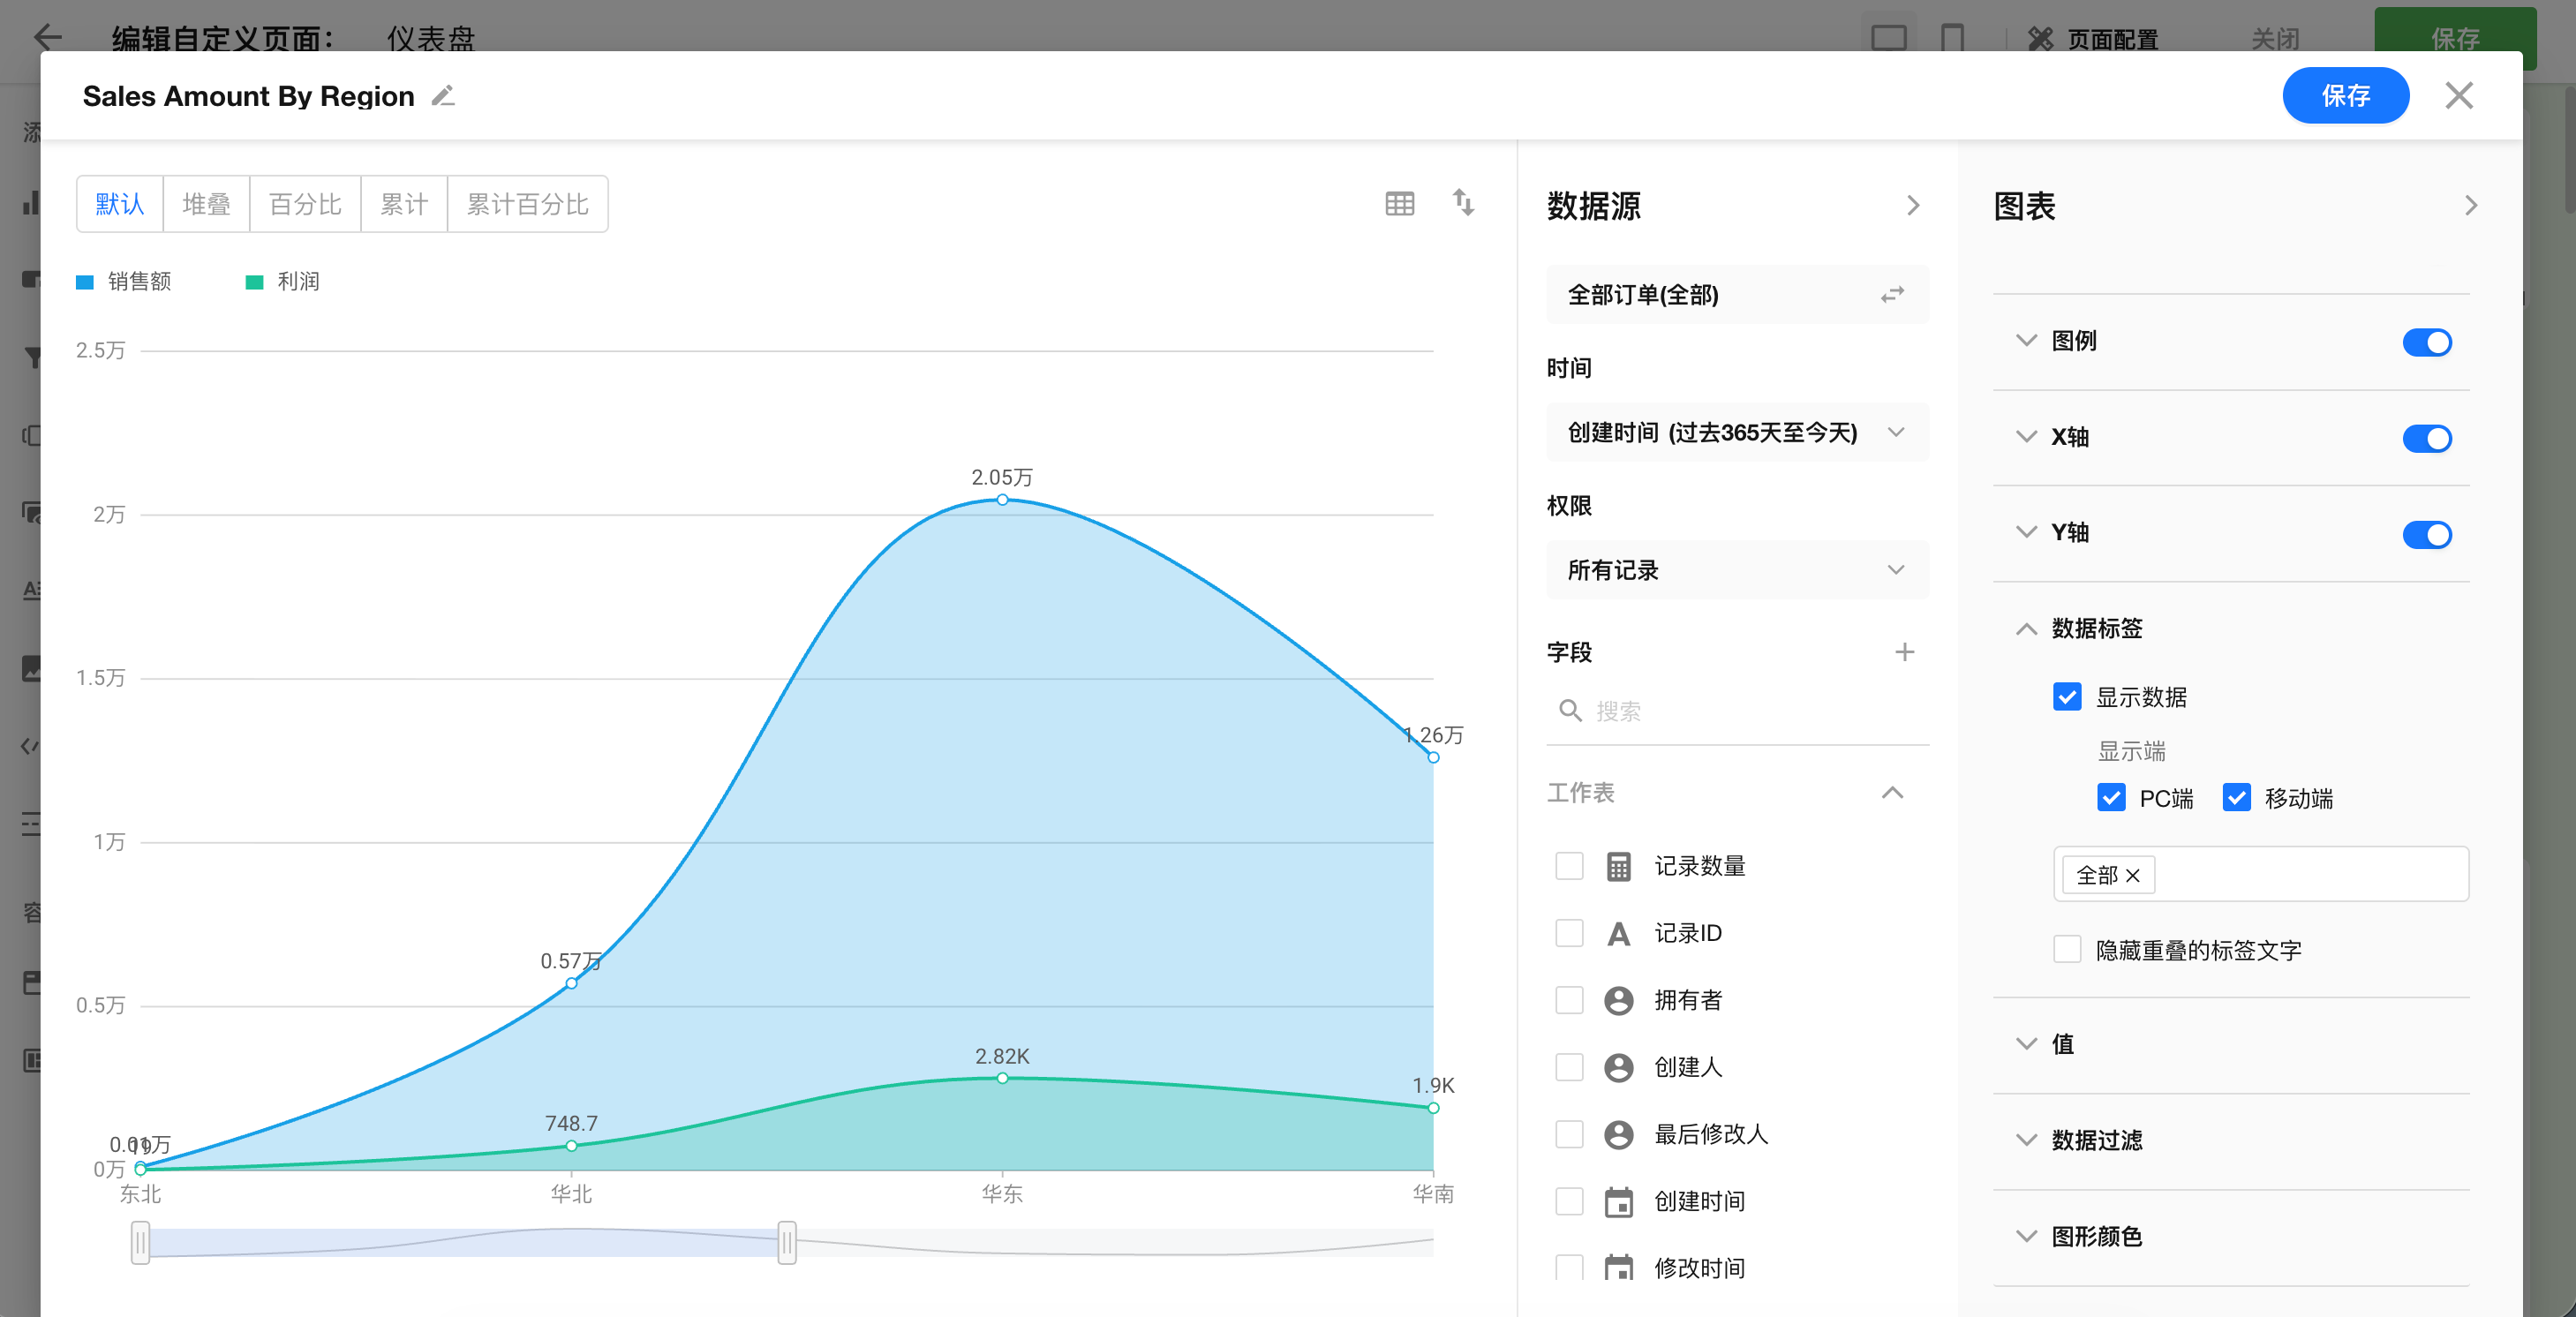This screenshot has width=2576, height=1317.
Task: Click 关闭 in the page header
Action: [x=2275, y=39]
